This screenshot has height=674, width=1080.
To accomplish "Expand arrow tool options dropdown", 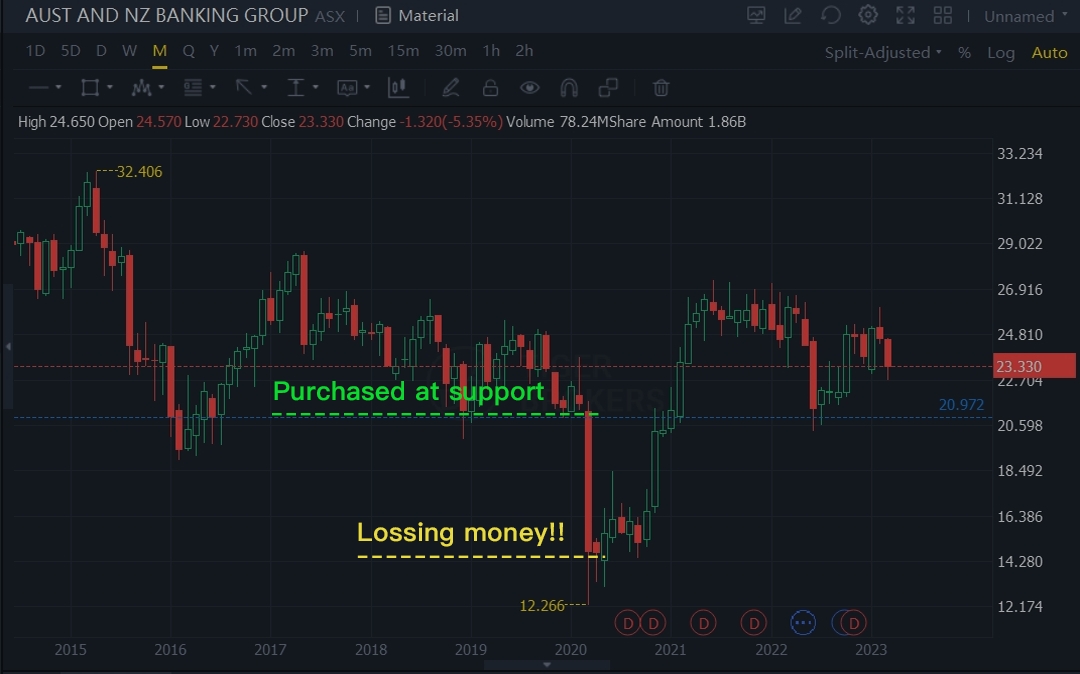I will (x=264, y=87).
